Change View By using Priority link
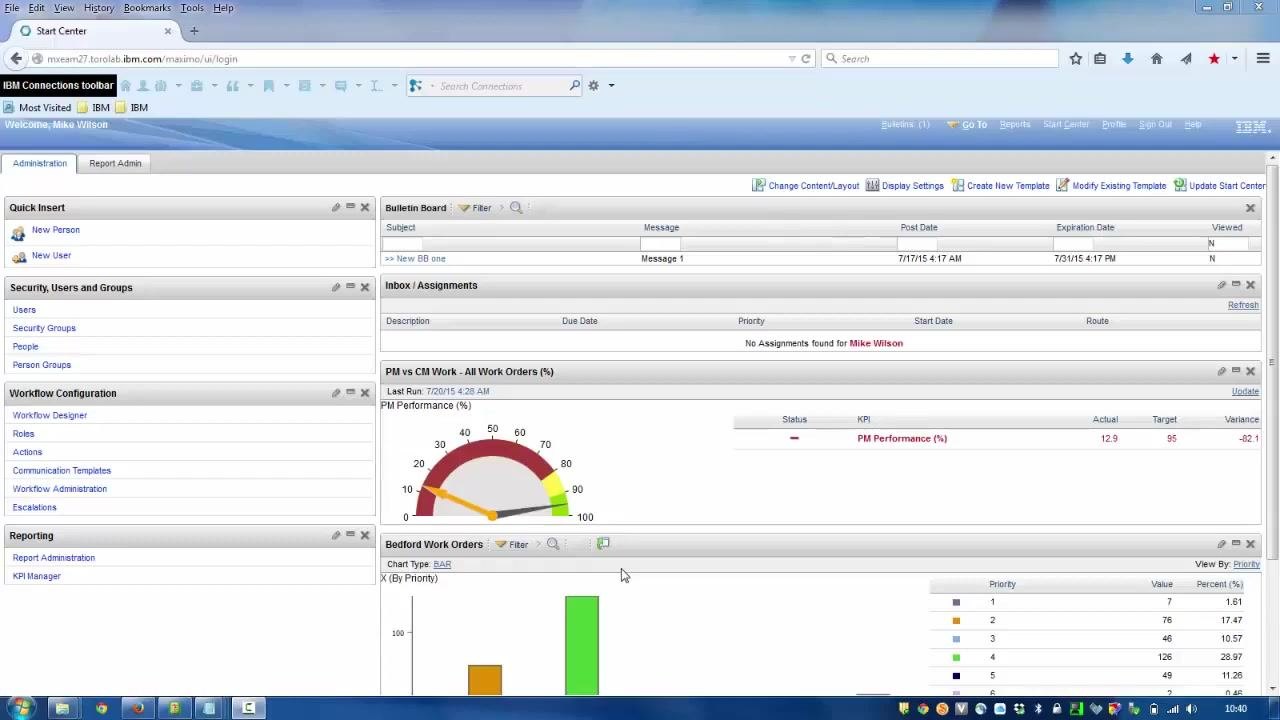Image resolution: width=1280 pixels, height=720 pixels. pos(1246,564)
